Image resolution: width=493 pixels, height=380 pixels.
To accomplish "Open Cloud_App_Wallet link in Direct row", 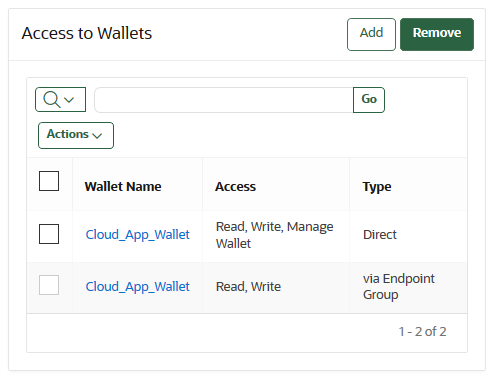I will tap(137, 235).
